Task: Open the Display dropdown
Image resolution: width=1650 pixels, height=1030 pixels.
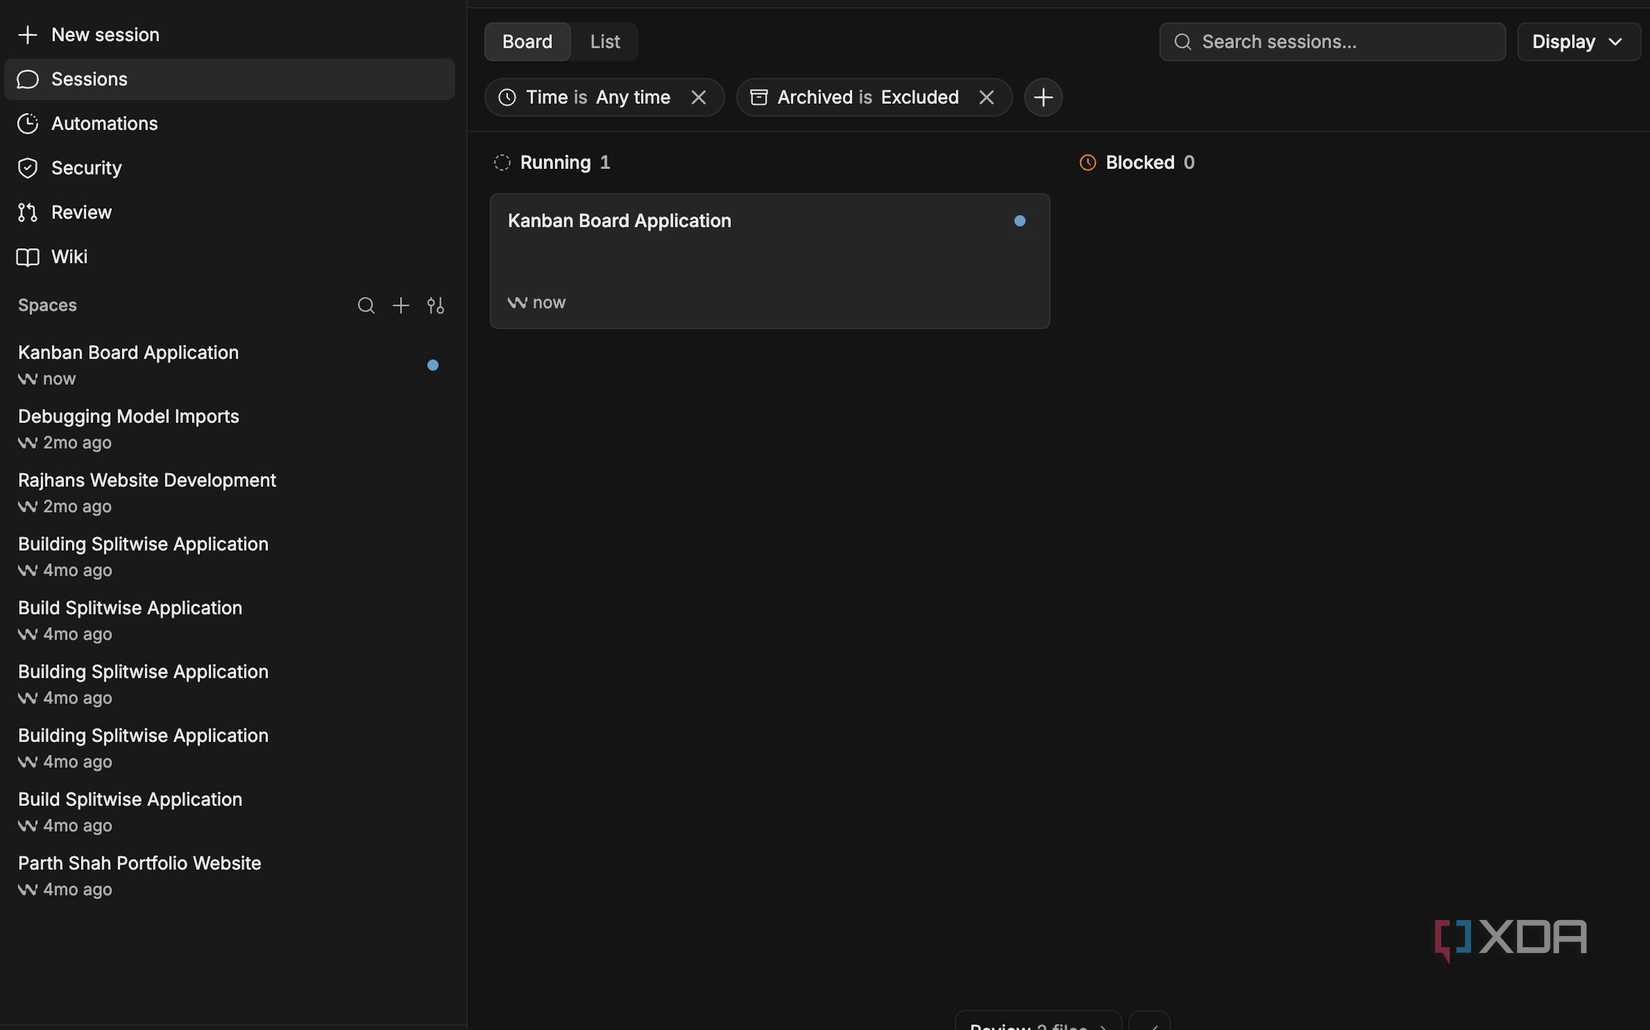Action: [x=1578, y=42]
